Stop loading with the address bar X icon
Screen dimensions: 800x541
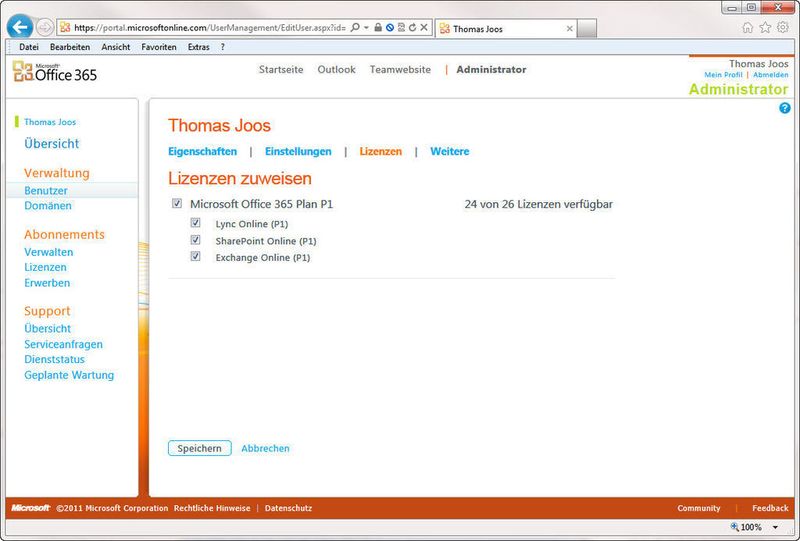424,28
